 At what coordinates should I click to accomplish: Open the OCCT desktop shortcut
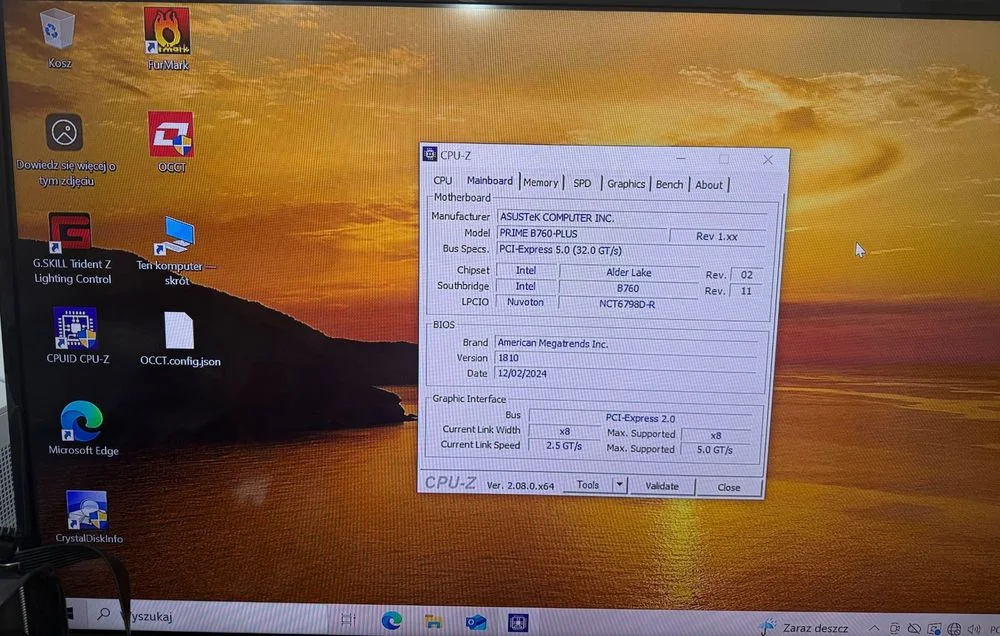[x=171, y=135]
